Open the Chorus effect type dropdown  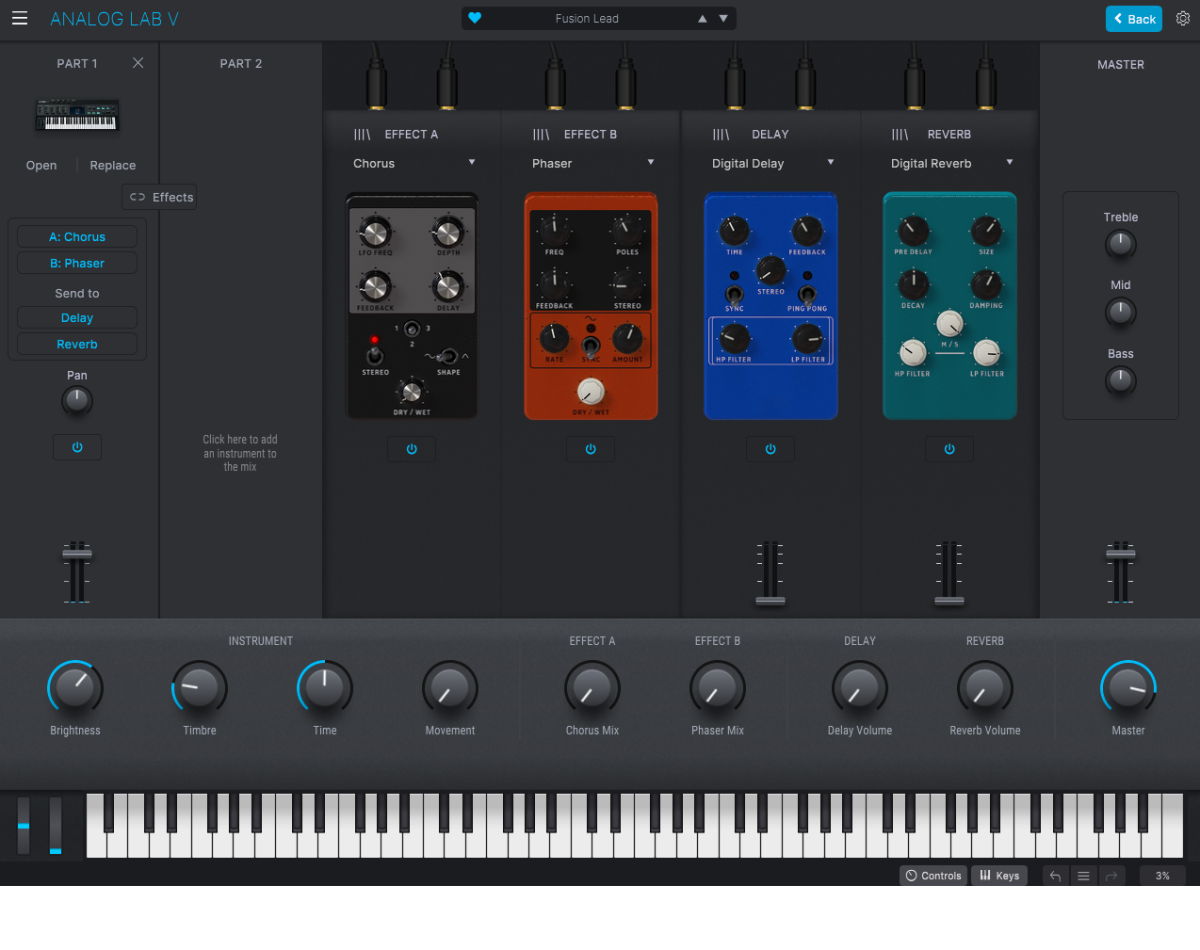click(414, 163)
